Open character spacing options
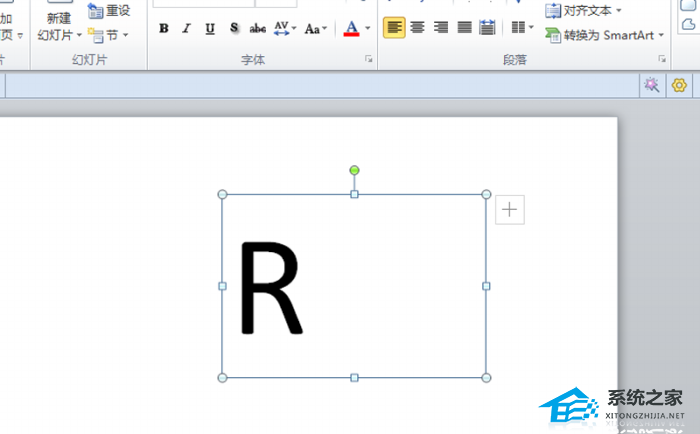The width and height of the screenshot is (700, 434). (x=284, y=28)
